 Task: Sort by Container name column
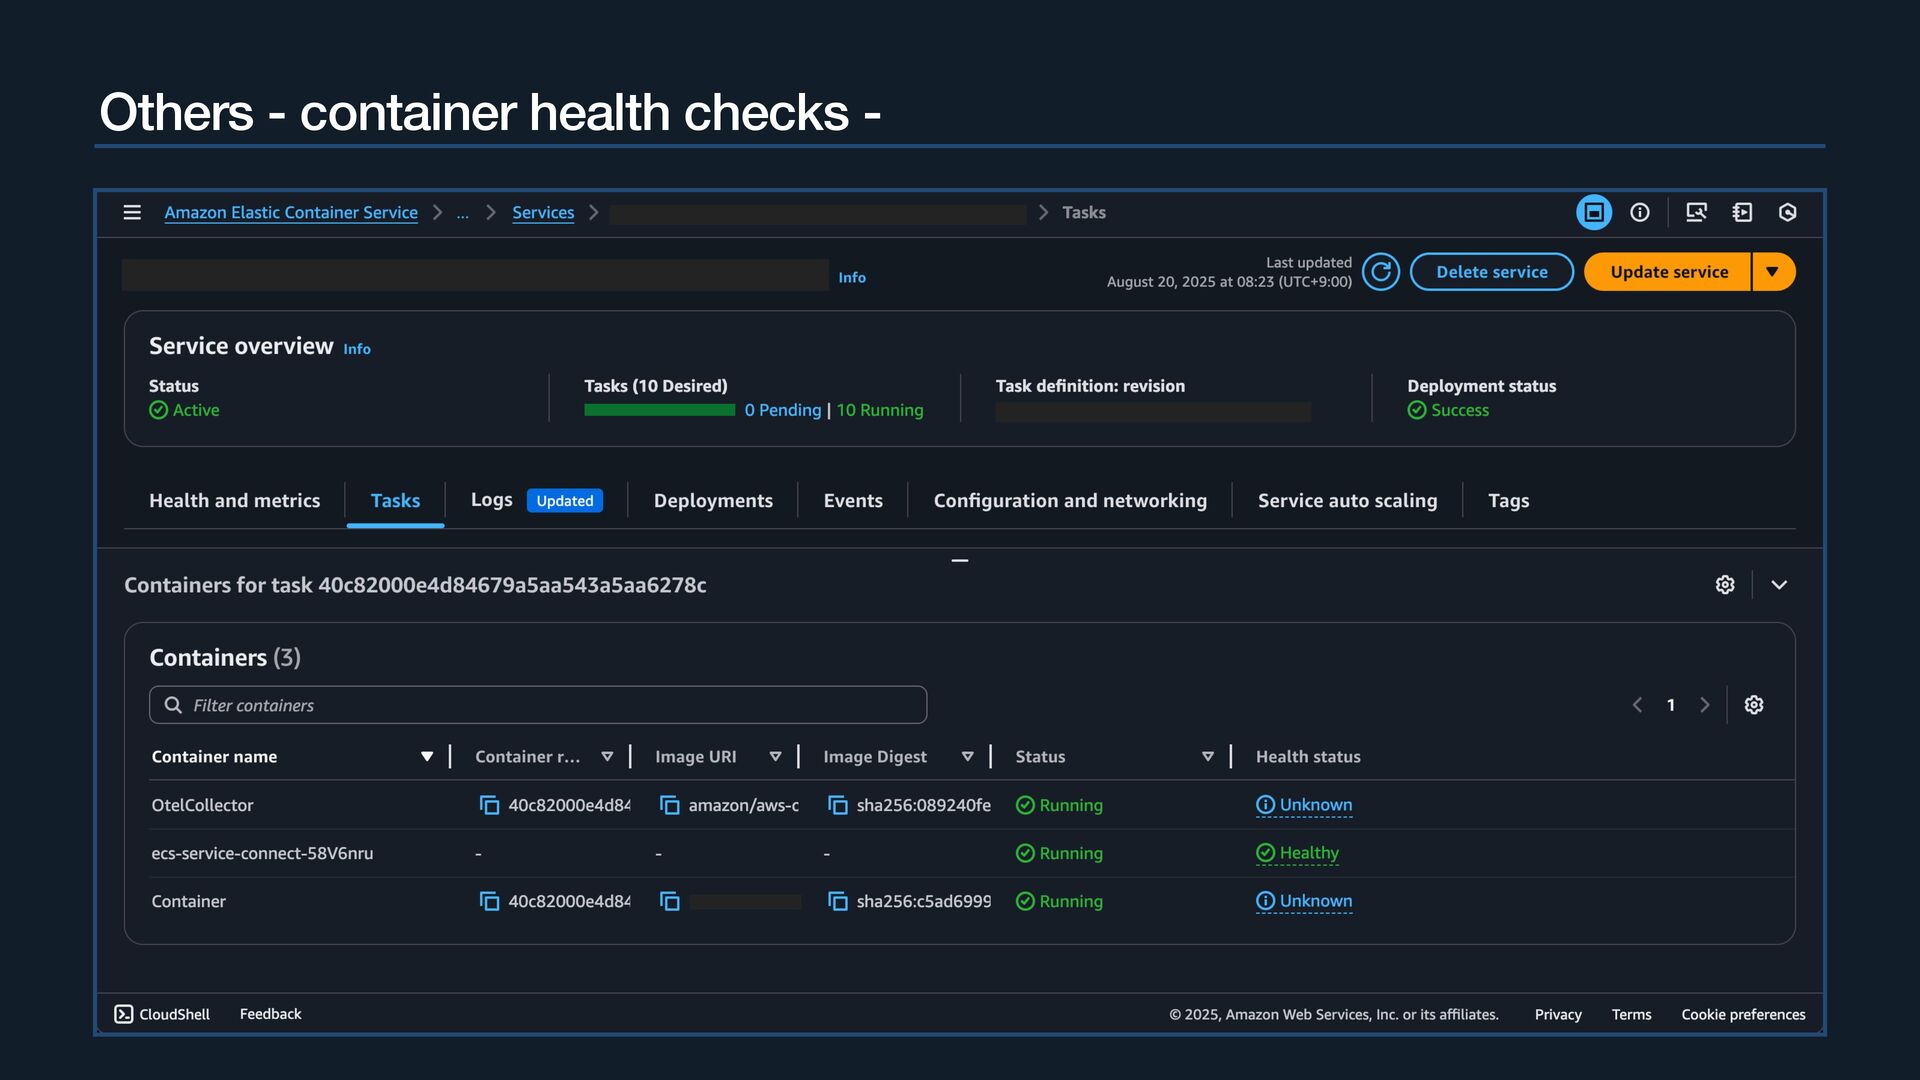tap(427, 757)
